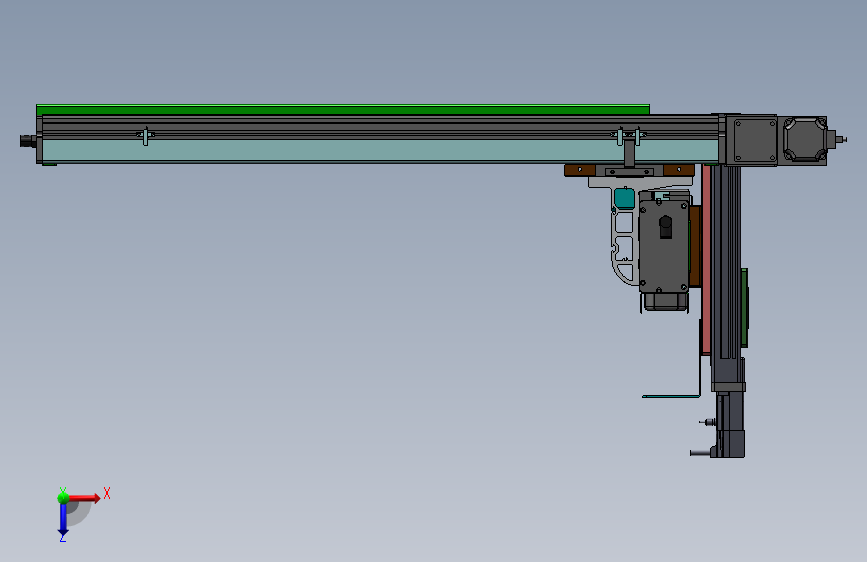867x562 pixels.
Task: Select the dark green plate on vertical rail
Action: [745, 308]
